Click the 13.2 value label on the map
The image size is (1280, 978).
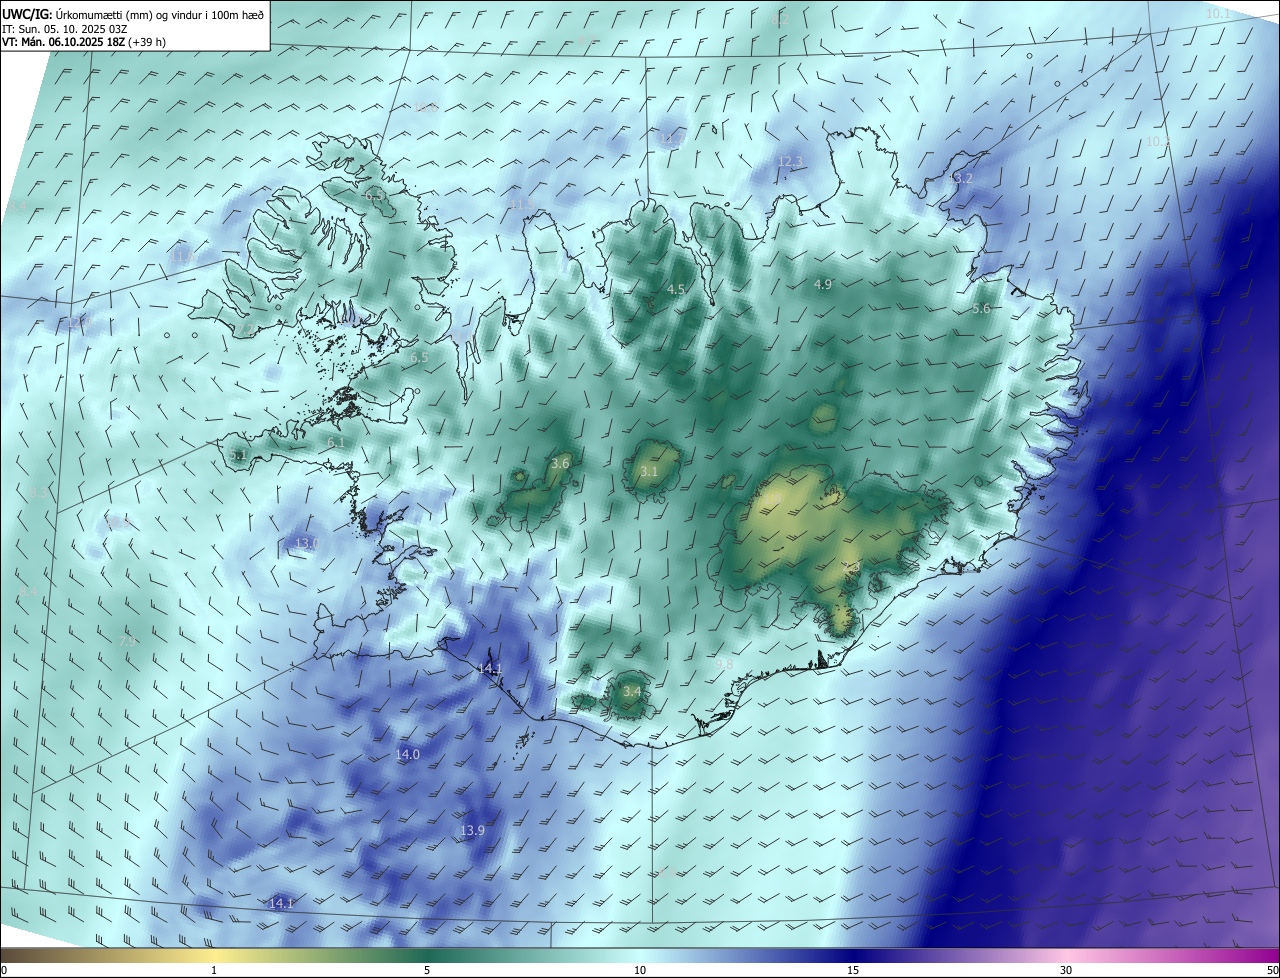click(959, 178)
